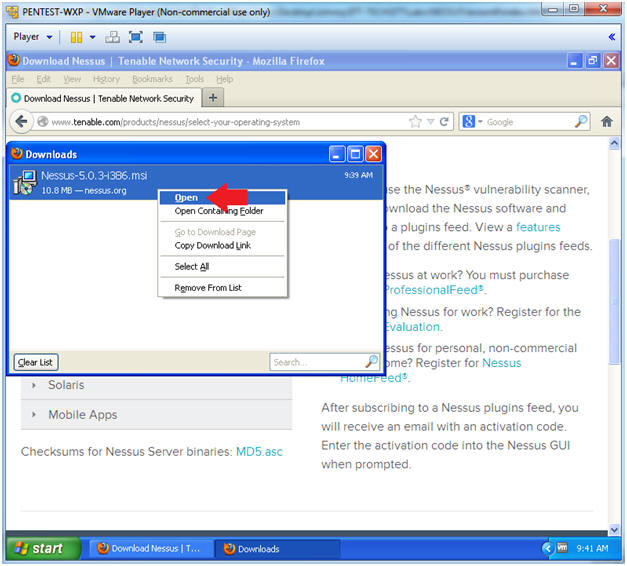
Task: Go to Firefox home page icon
Action: click(607, 122)
